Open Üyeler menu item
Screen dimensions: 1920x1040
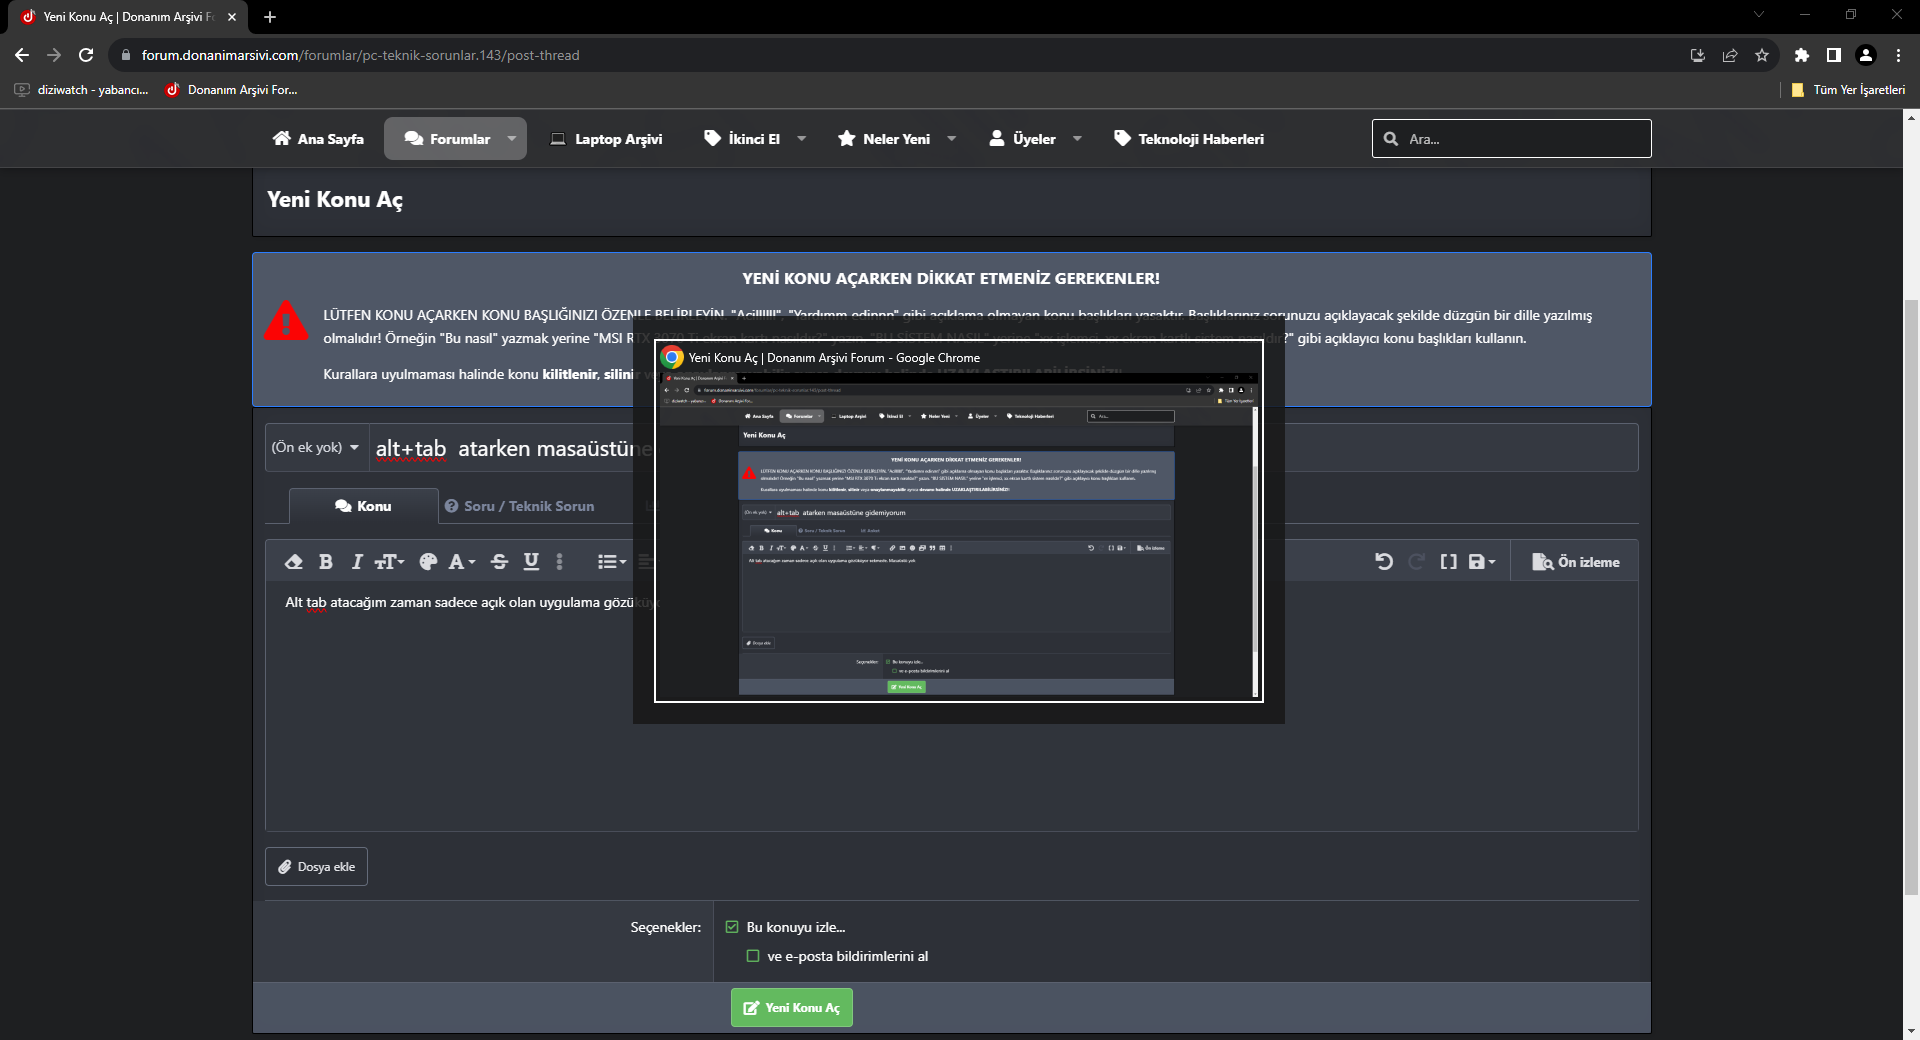1022,139
